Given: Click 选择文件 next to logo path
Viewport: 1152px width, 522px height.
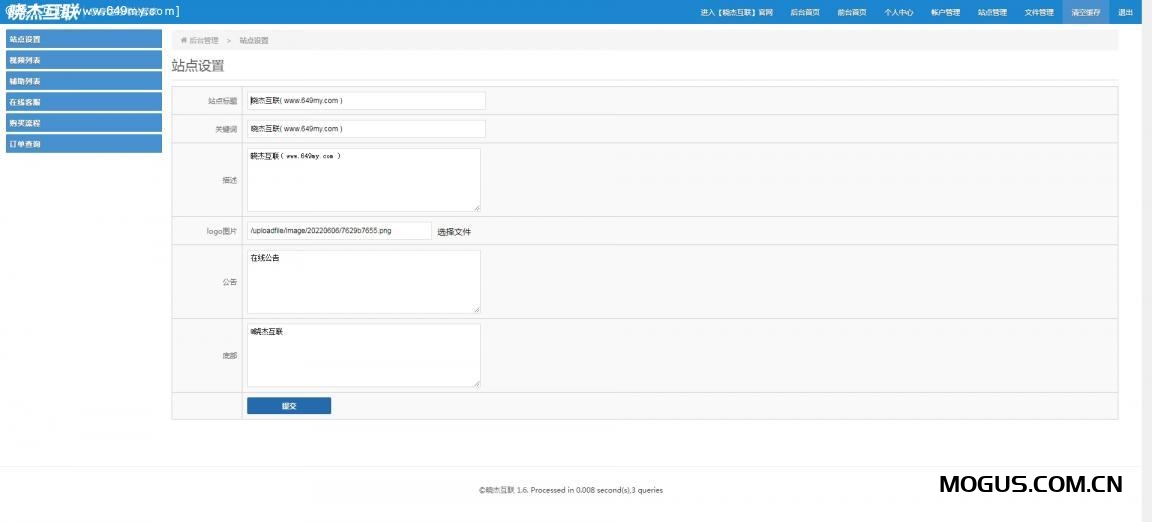Looking at the screenshot, I should [454, 231].
